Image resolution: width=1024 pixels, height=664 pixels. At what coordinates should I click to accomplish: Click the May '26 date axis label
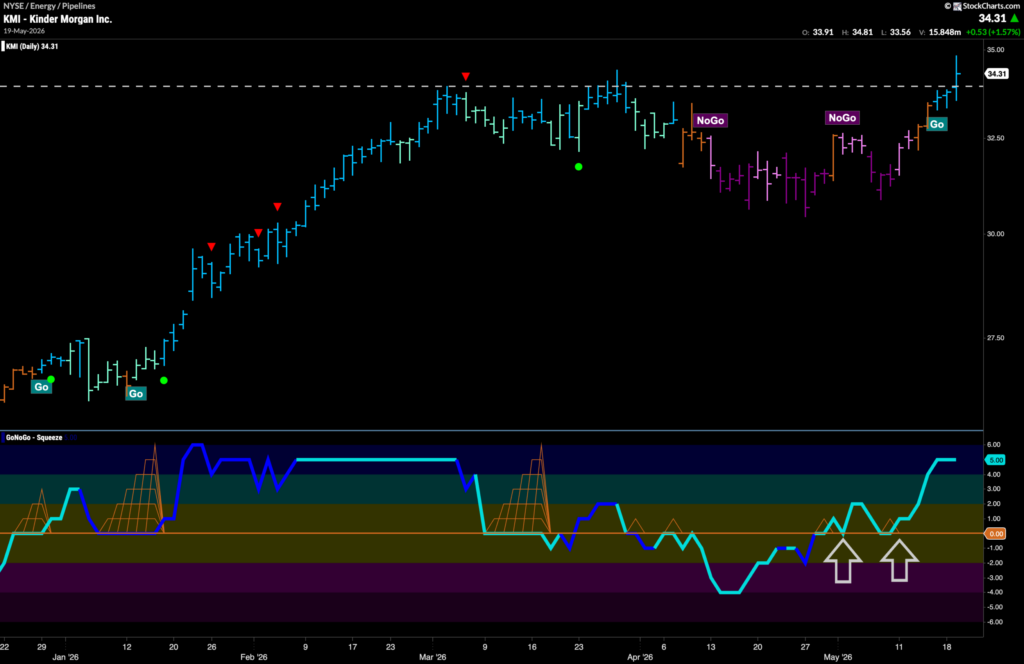click(838, 657)
